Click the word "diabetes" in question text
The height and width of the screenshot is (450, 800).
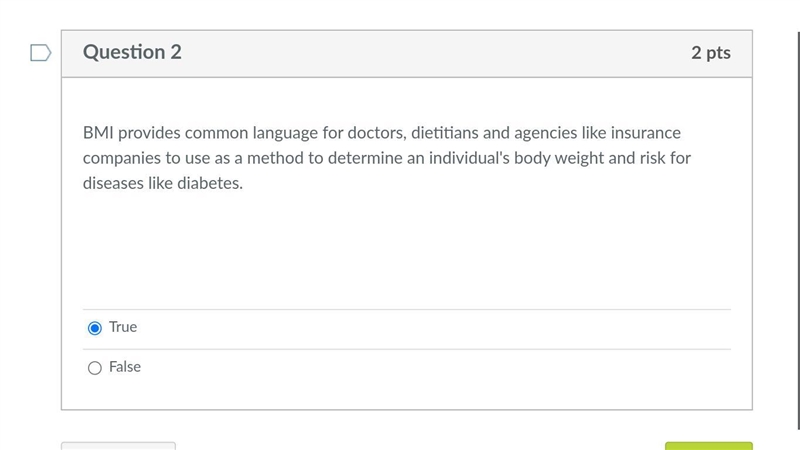point(210,183)
